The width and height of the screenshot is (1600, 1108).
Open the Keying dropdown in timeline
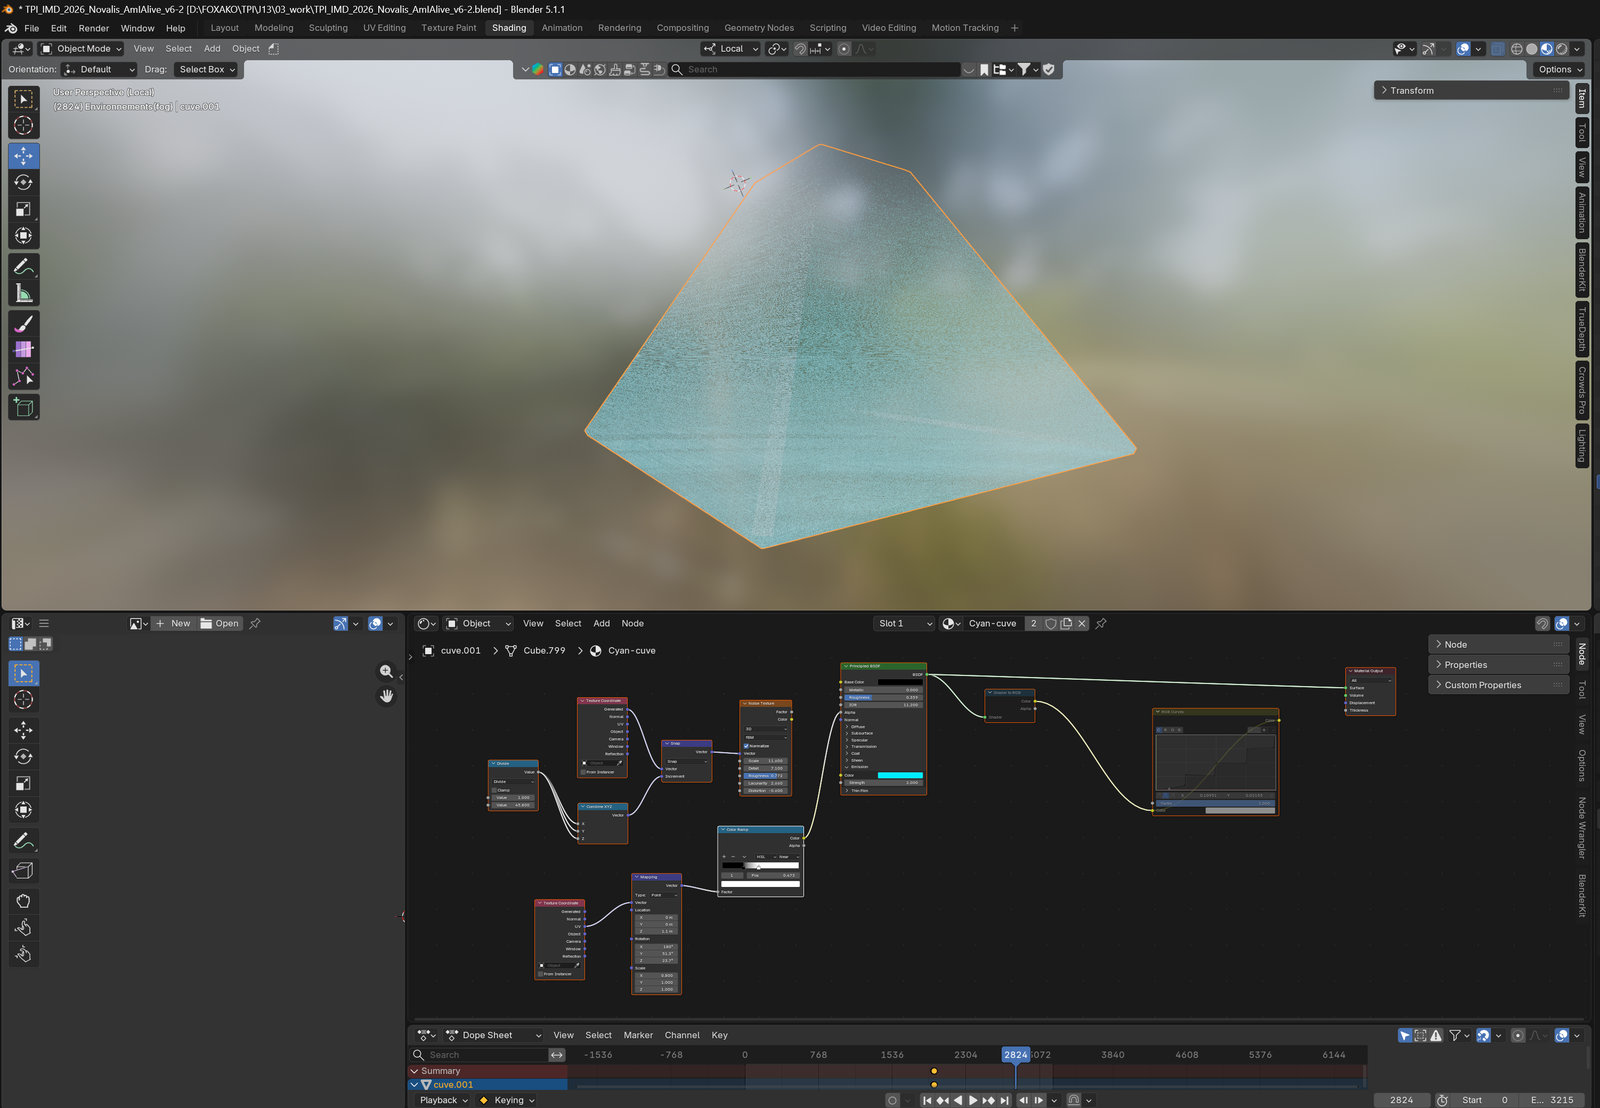pos(508,1100)
